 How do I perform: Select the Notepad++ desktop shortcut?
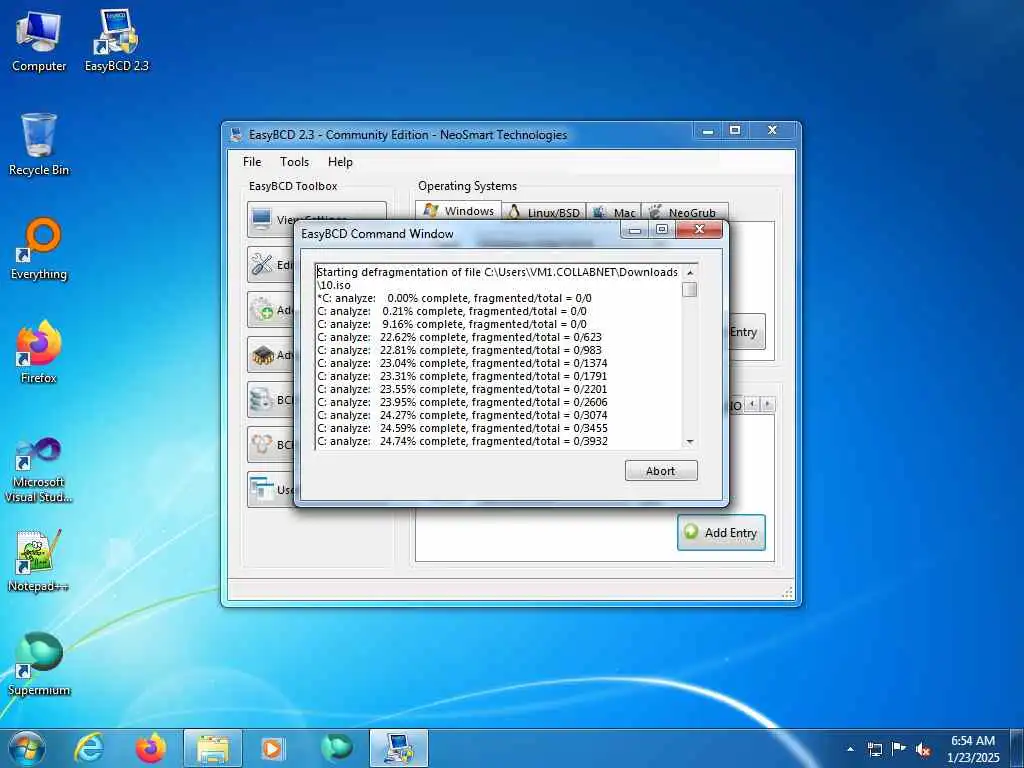click(39, 561)
